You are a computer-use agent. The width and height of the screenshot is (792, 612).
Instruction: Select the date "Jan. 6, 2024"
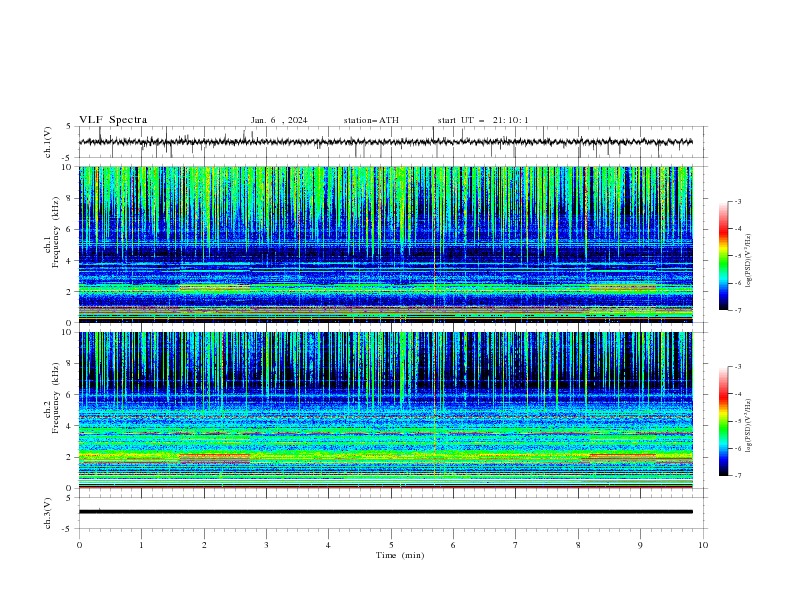279,120
